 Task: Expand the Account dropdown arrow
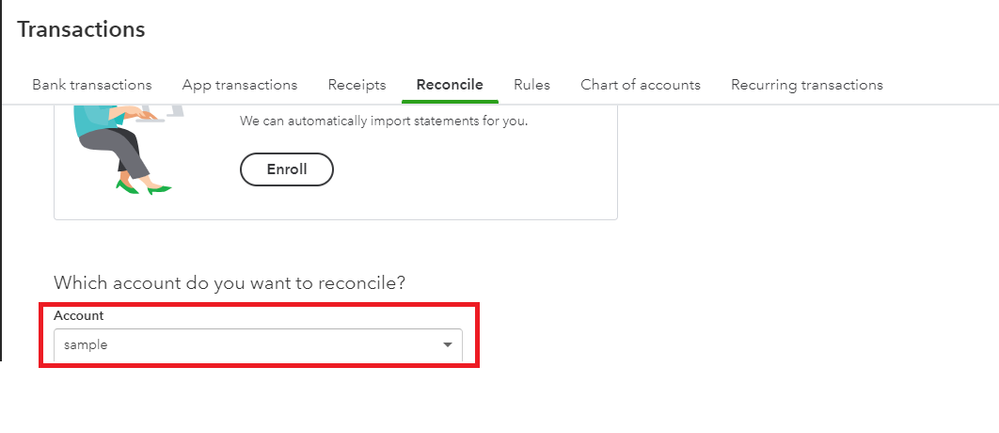[447, 345]
